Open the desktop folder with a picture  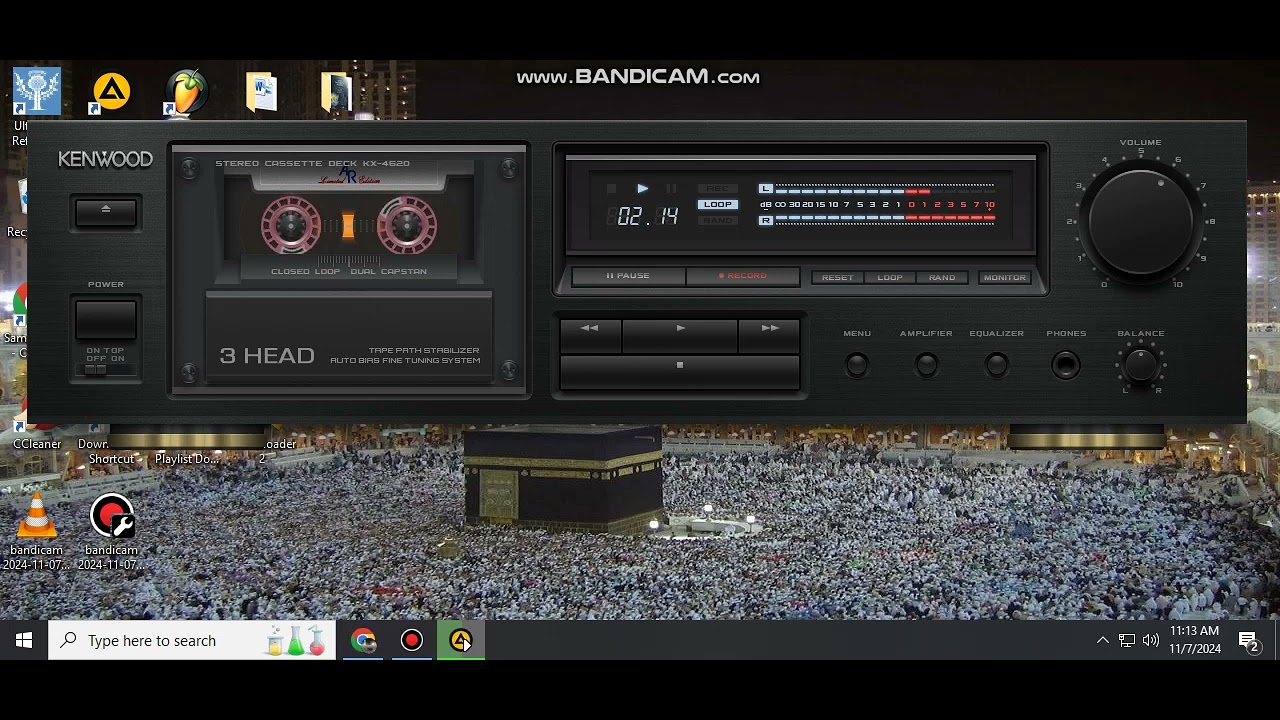point(337,92)
